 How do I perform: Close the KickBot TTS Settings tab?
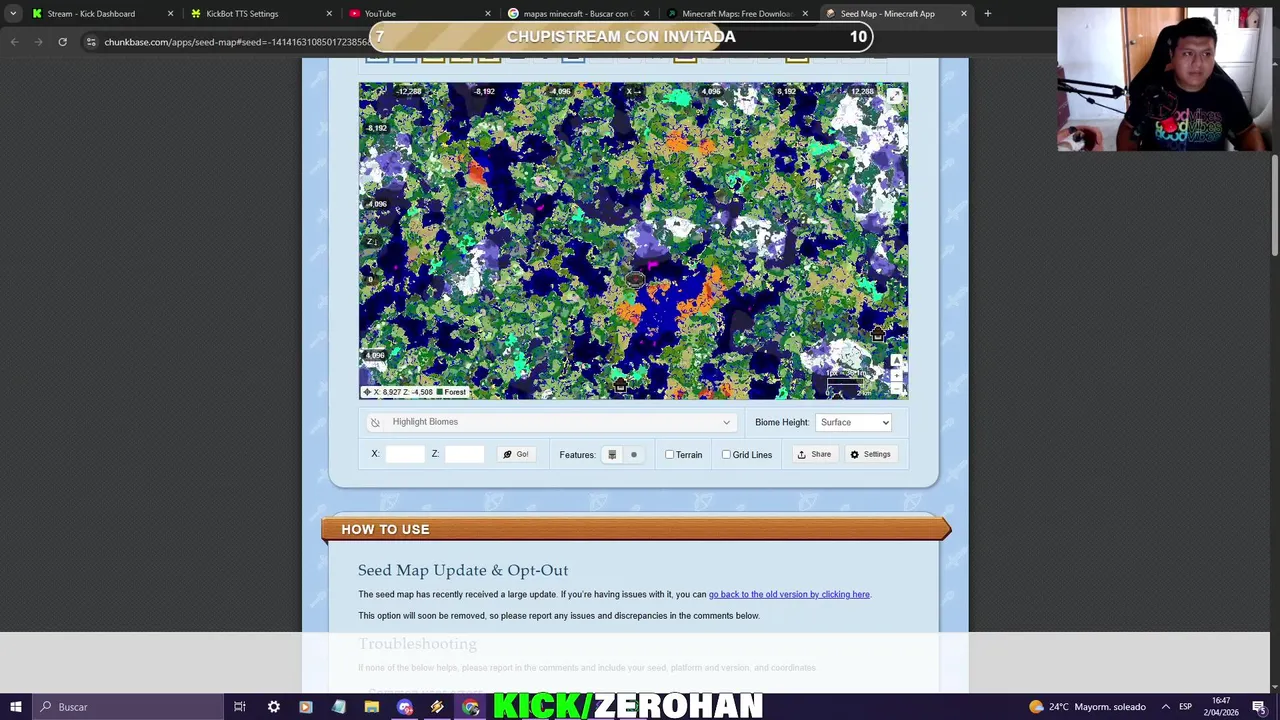click(329, 14)
